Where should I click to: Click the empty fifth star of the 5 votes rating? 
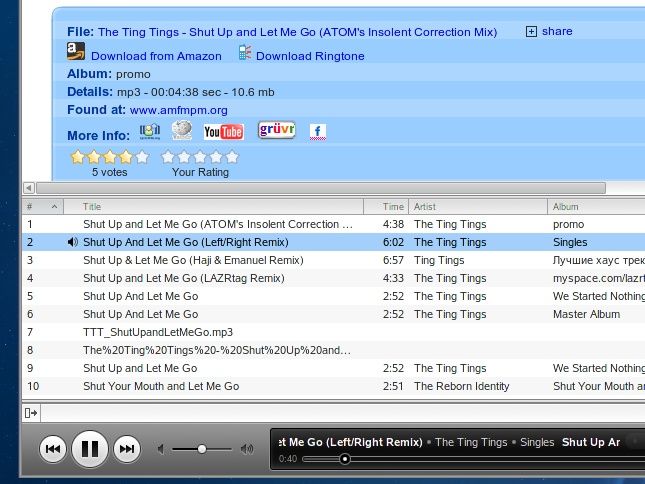click(x=142, y=157)
